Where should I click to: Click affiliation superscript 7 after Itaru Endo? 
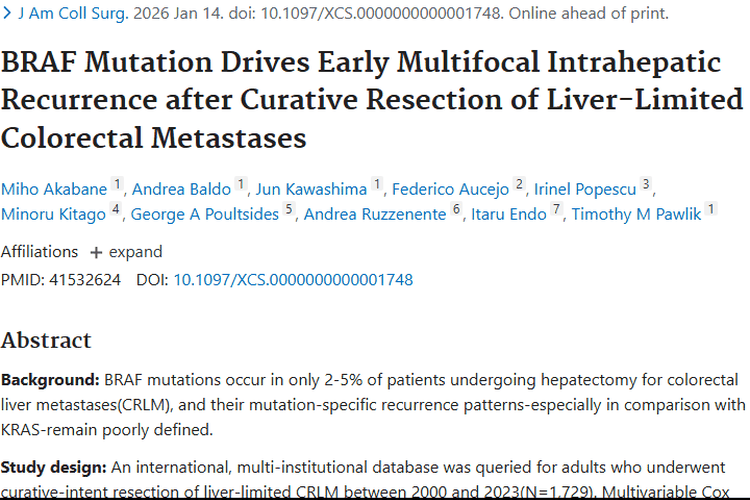[x=557, y=210]
